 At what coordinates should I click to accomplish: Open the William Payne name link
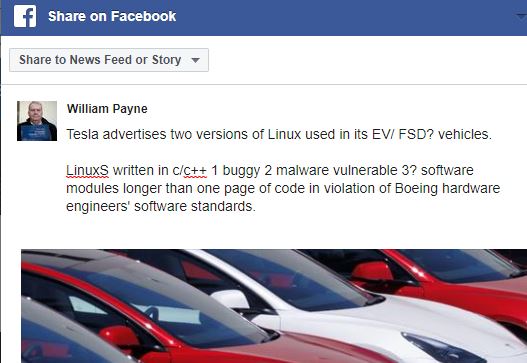coord(107,109)
